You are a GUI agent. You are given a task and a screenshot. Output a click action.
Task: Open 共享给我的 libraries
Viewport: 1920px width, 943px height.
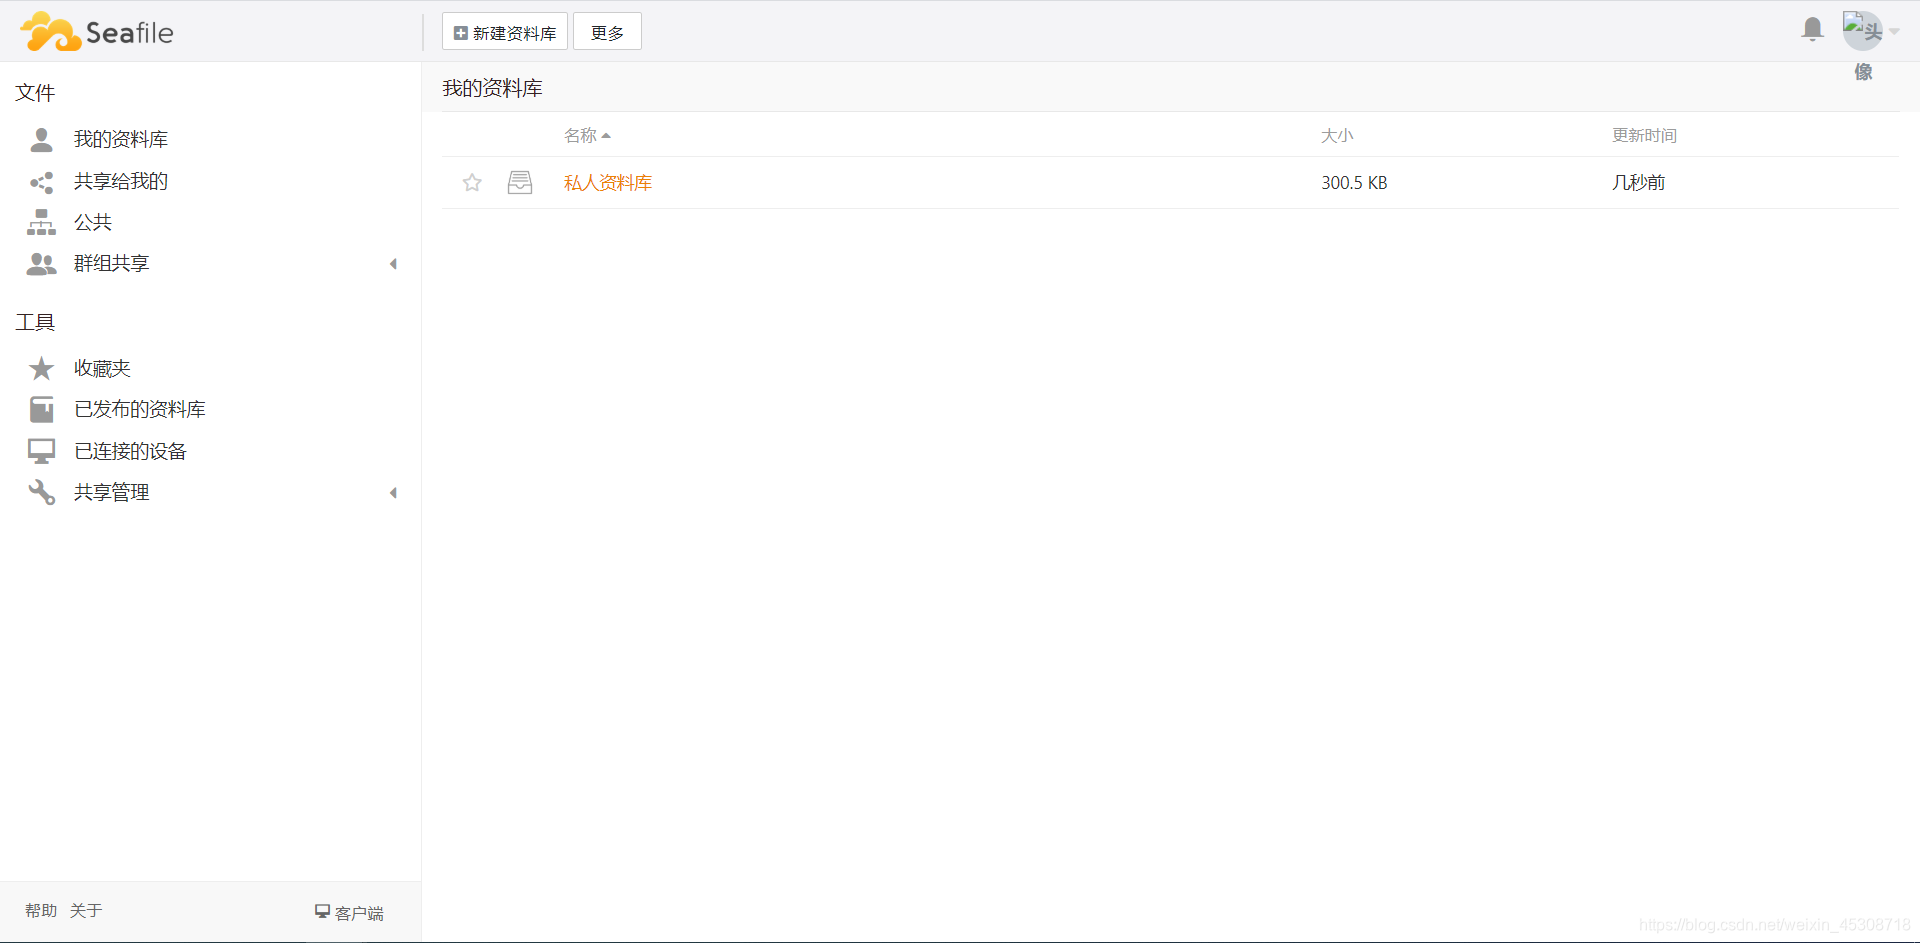click(x=121, y=181)
